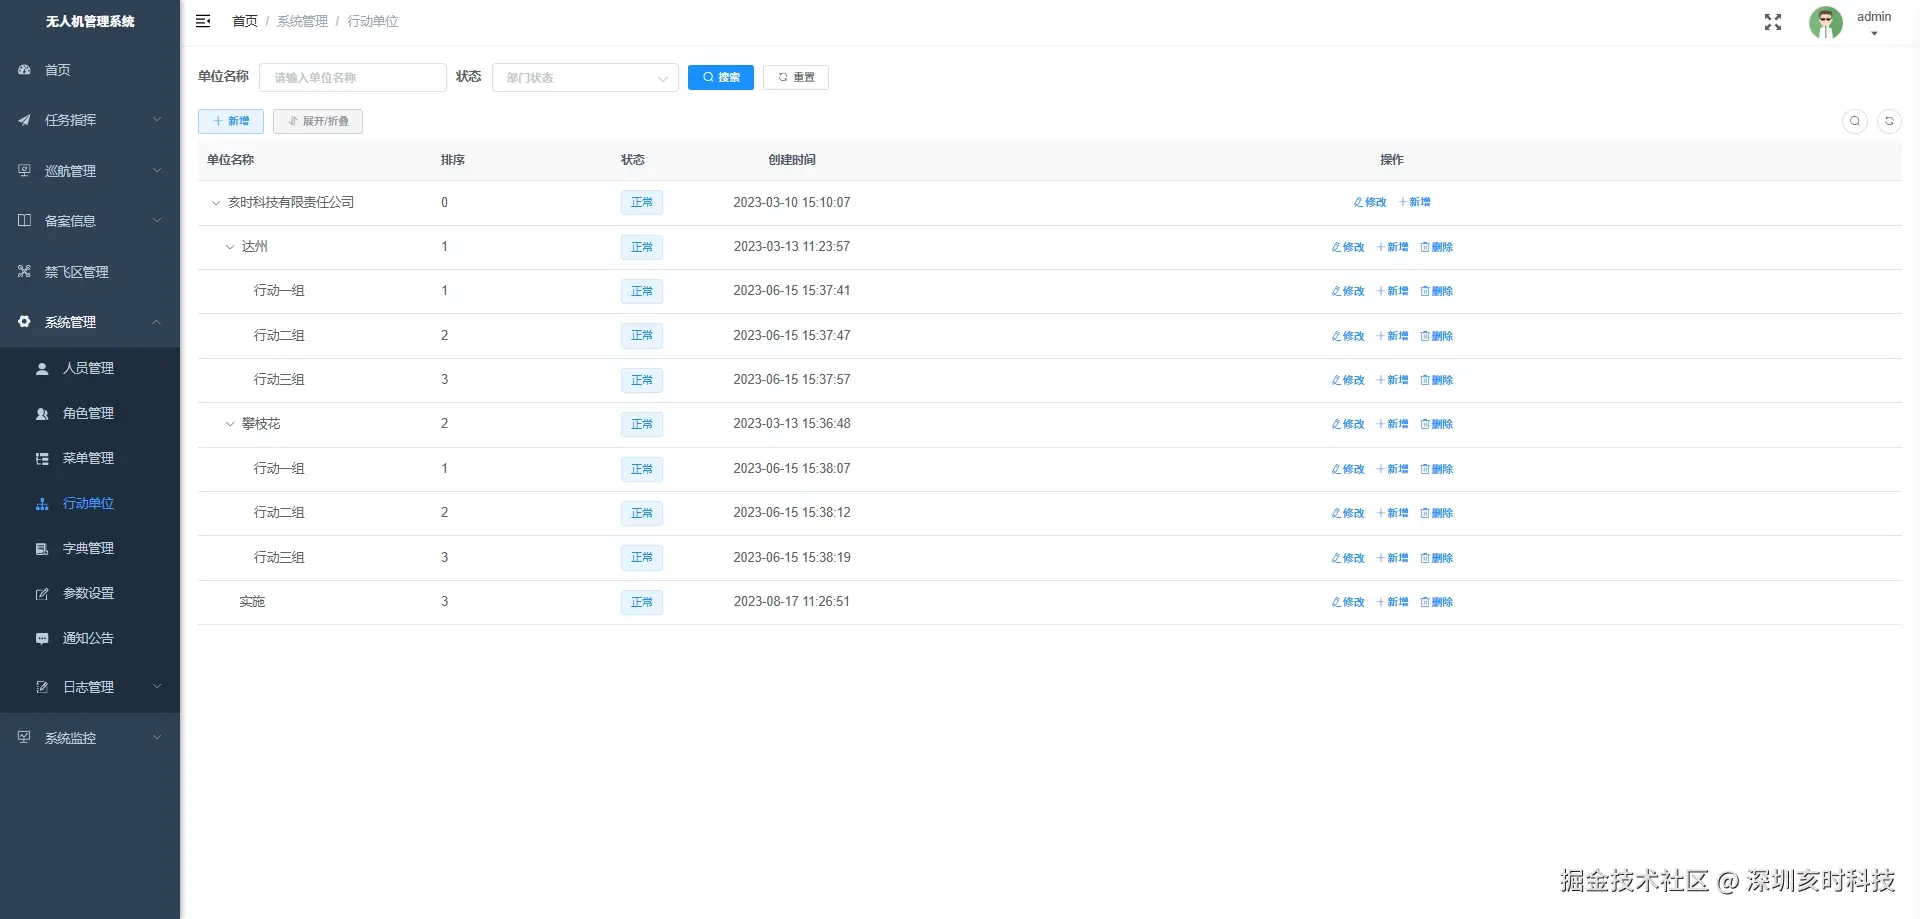Click the date 2023-08-17 11:26:51 cell
The image size is (1920, 919).
tap(792, 602)
